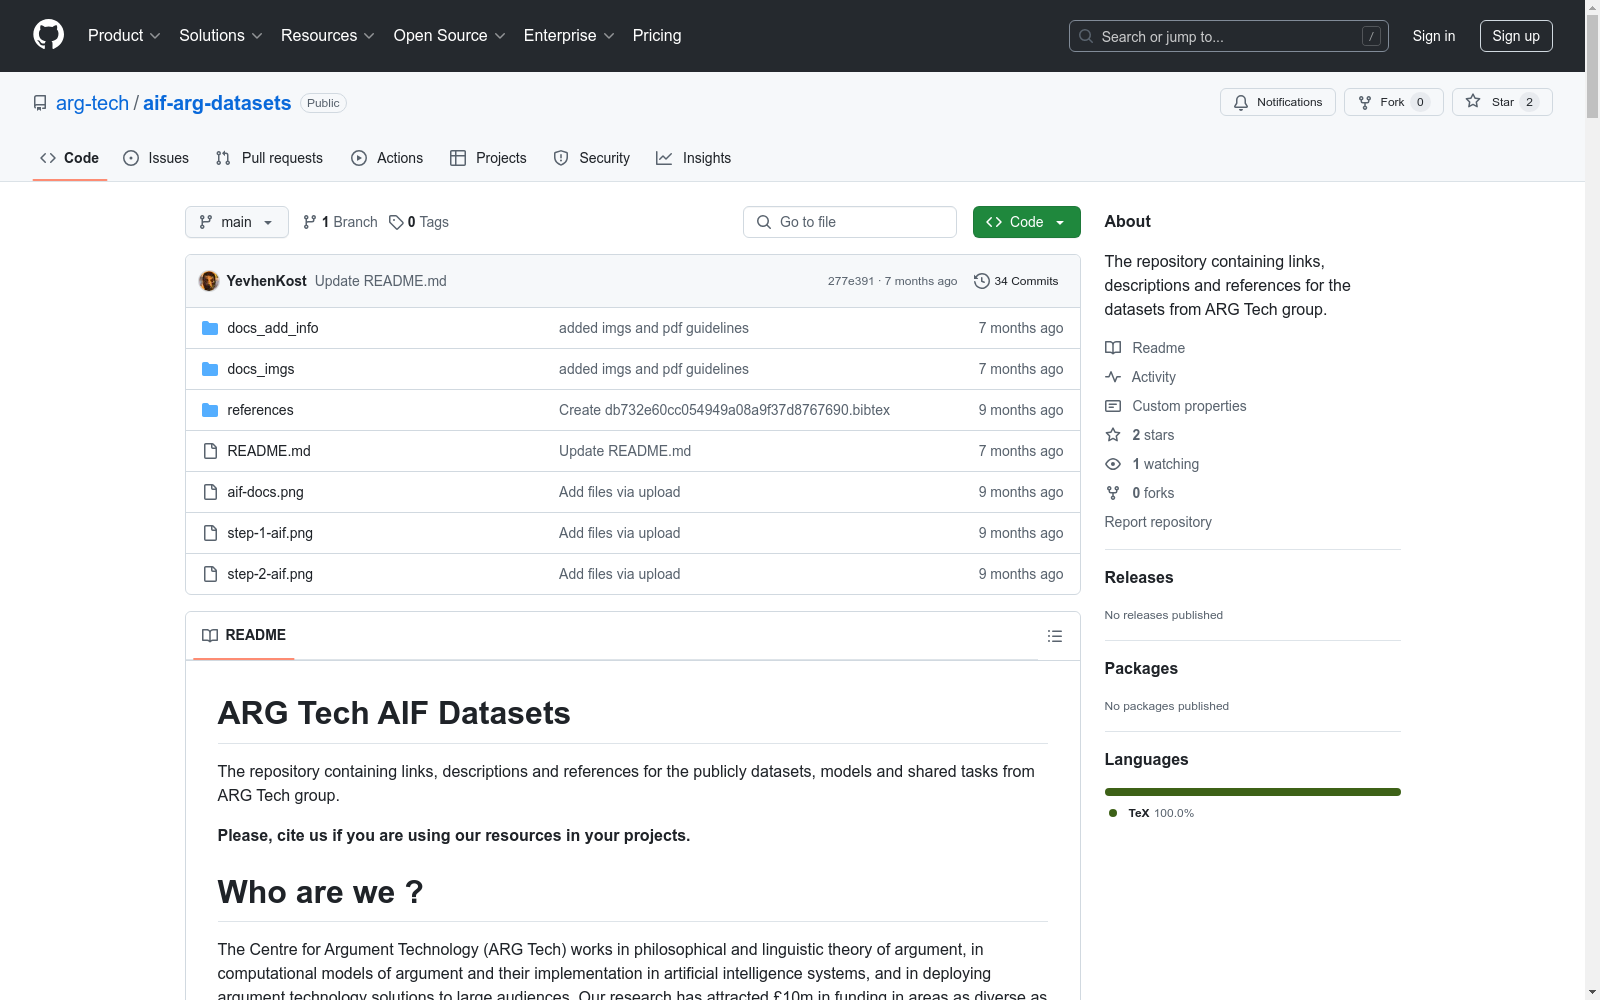The image size is (1600, 1000).
Task: Open the aif-docs.png file name
Action: pos(265,492)
